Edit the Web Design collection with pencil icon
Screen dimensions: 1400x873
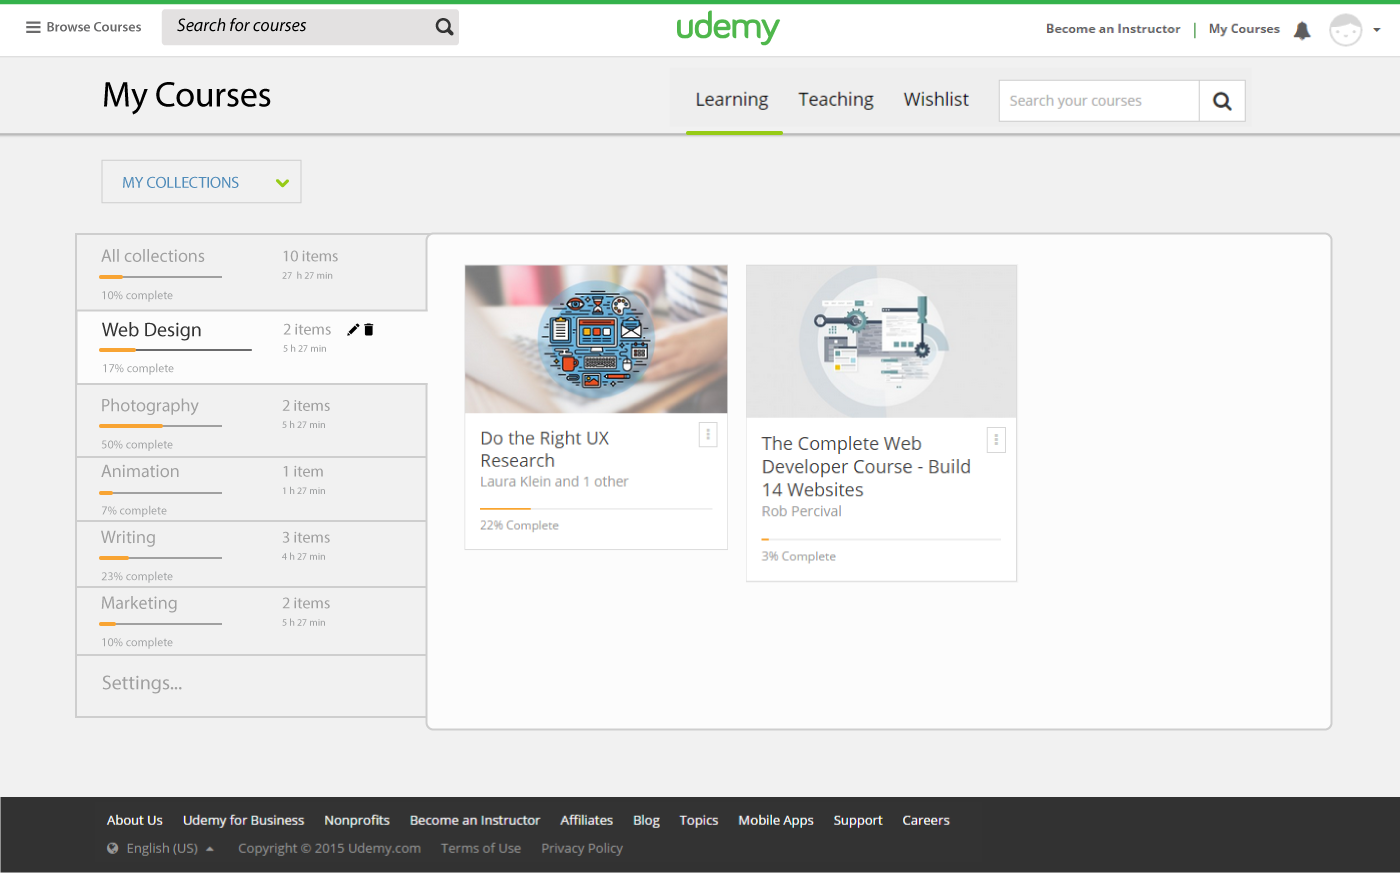tap(353, 330)
